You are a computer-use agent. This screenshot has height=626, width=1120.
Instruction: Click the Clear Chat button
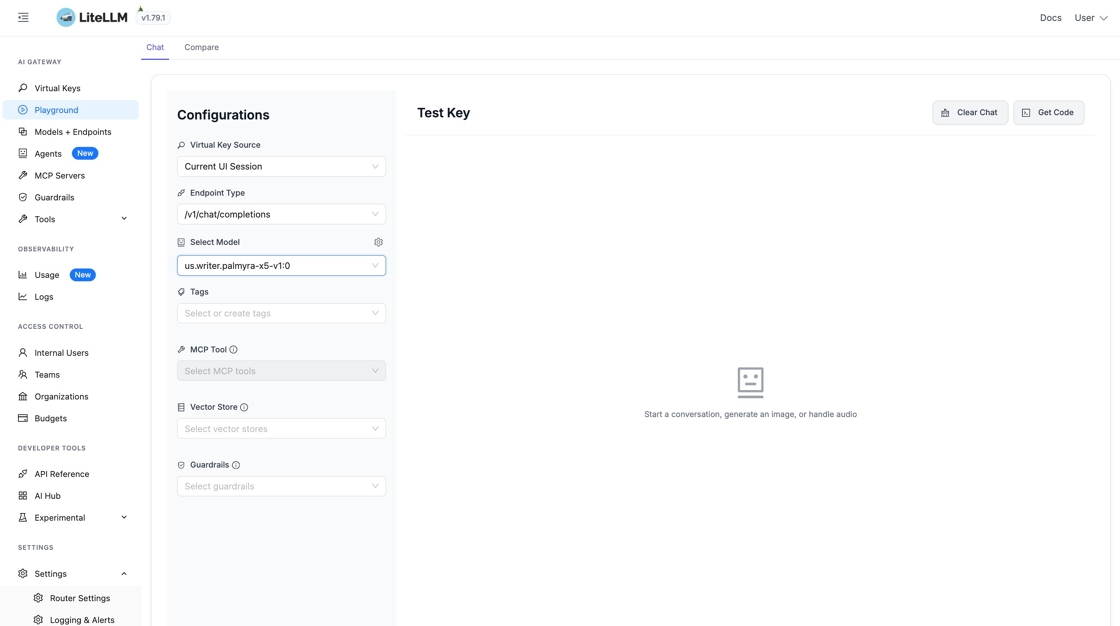click(x=970, y=112)
